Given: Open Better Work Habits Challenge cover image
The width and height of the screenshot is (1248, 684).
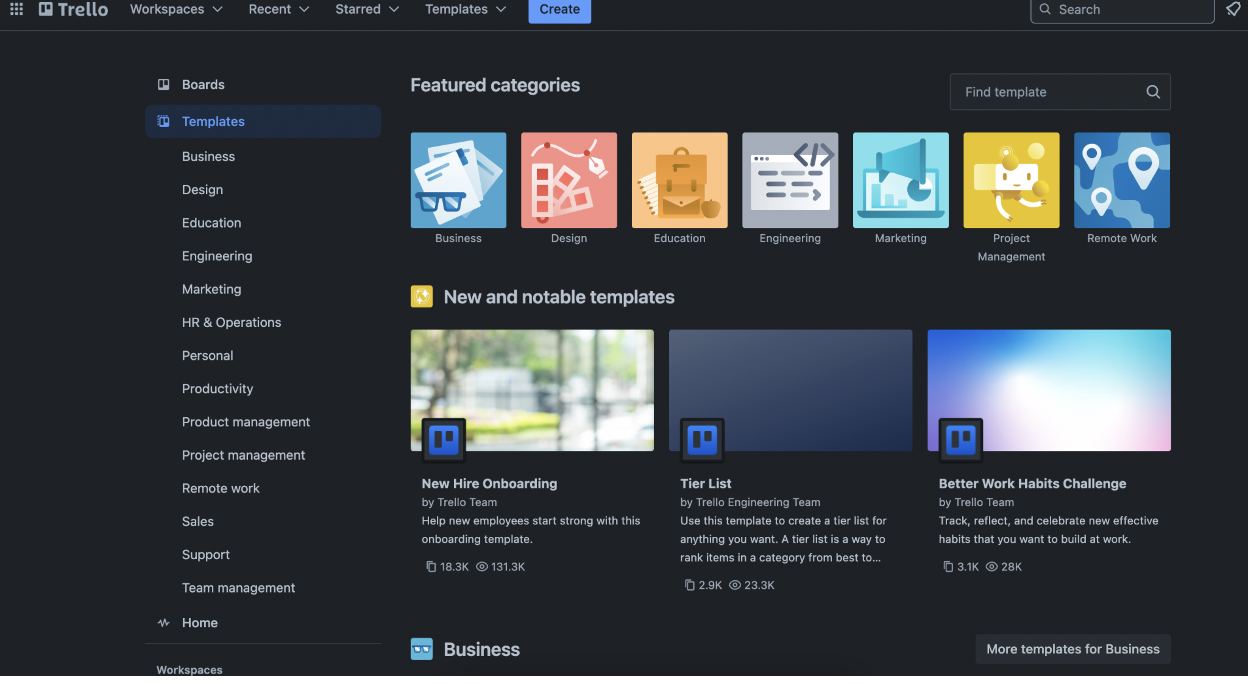Looking at the screenshot, I should coord(1049,390).
